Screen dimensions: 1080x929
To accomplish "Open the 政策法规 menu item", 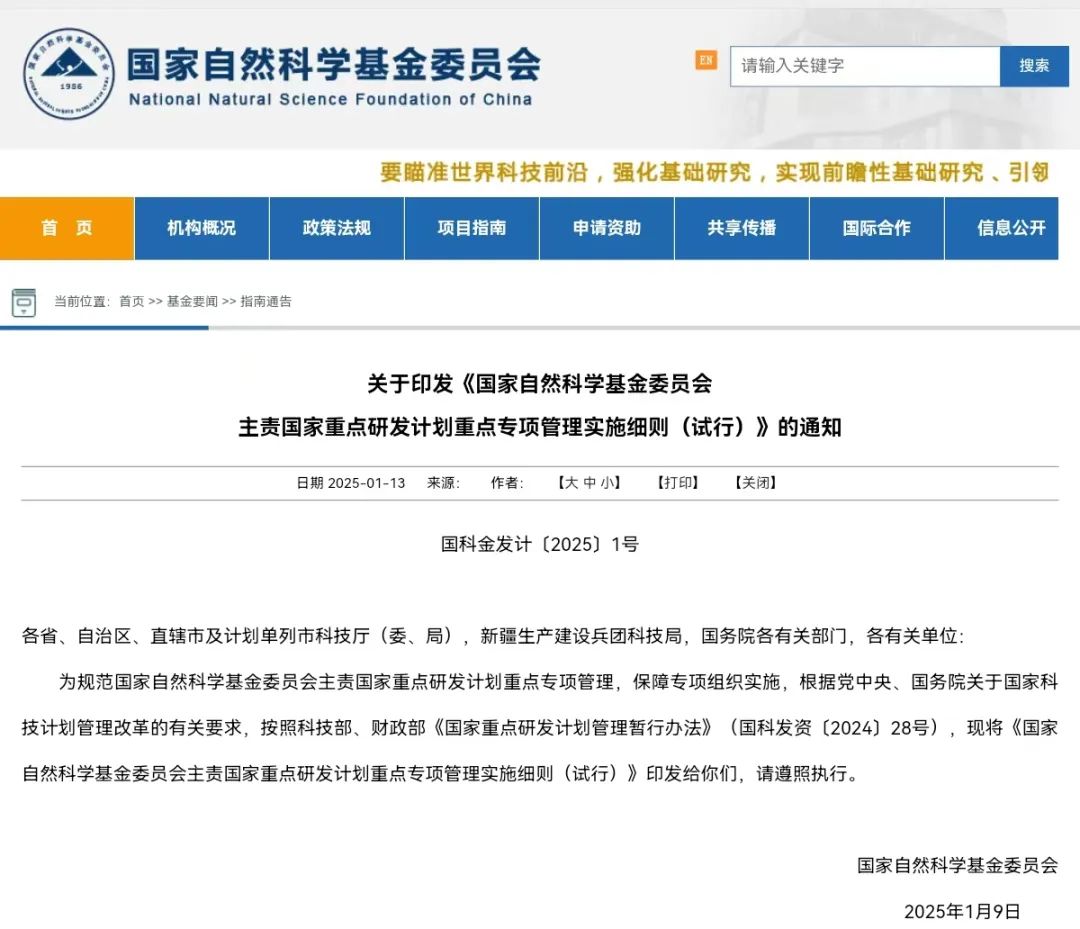I will click(x=337, y=228).
